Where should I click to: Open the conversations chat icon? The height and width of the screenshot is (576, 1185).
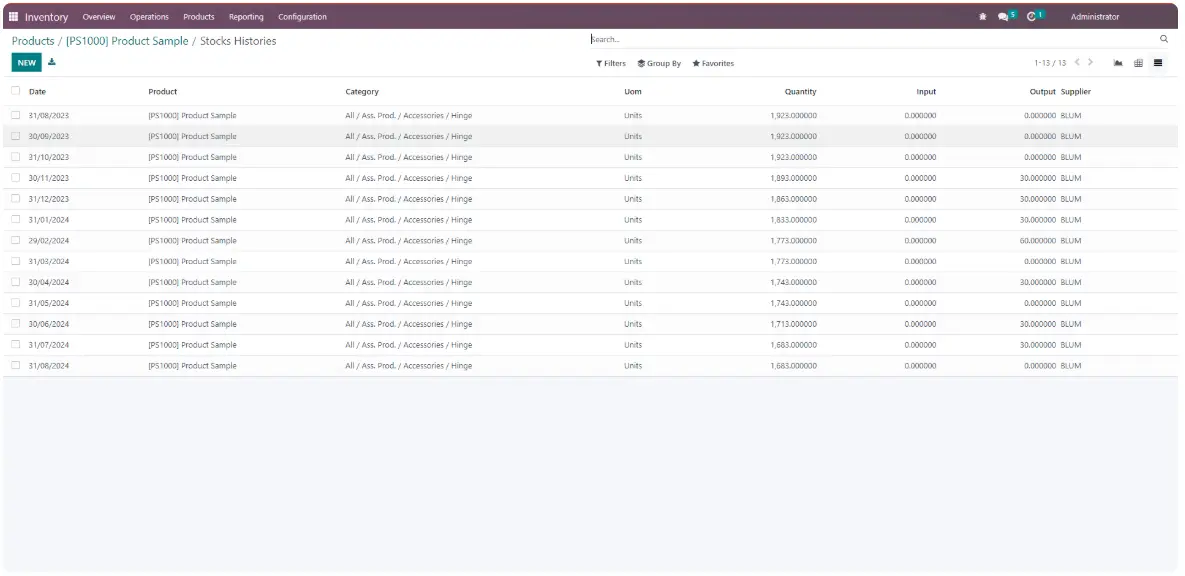click(x=1004, y=17)
